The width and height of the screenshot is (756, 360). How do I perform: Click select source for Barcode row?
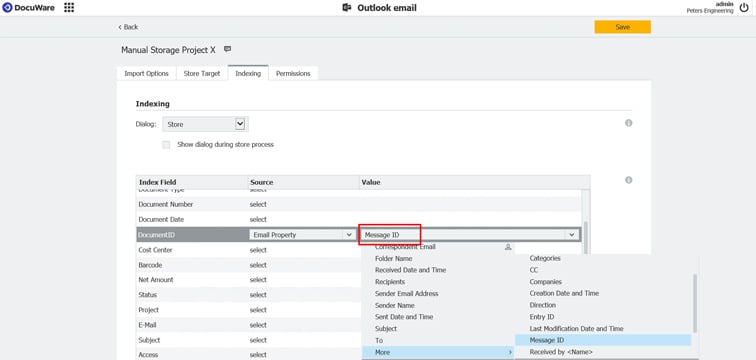tap(258, 265)
